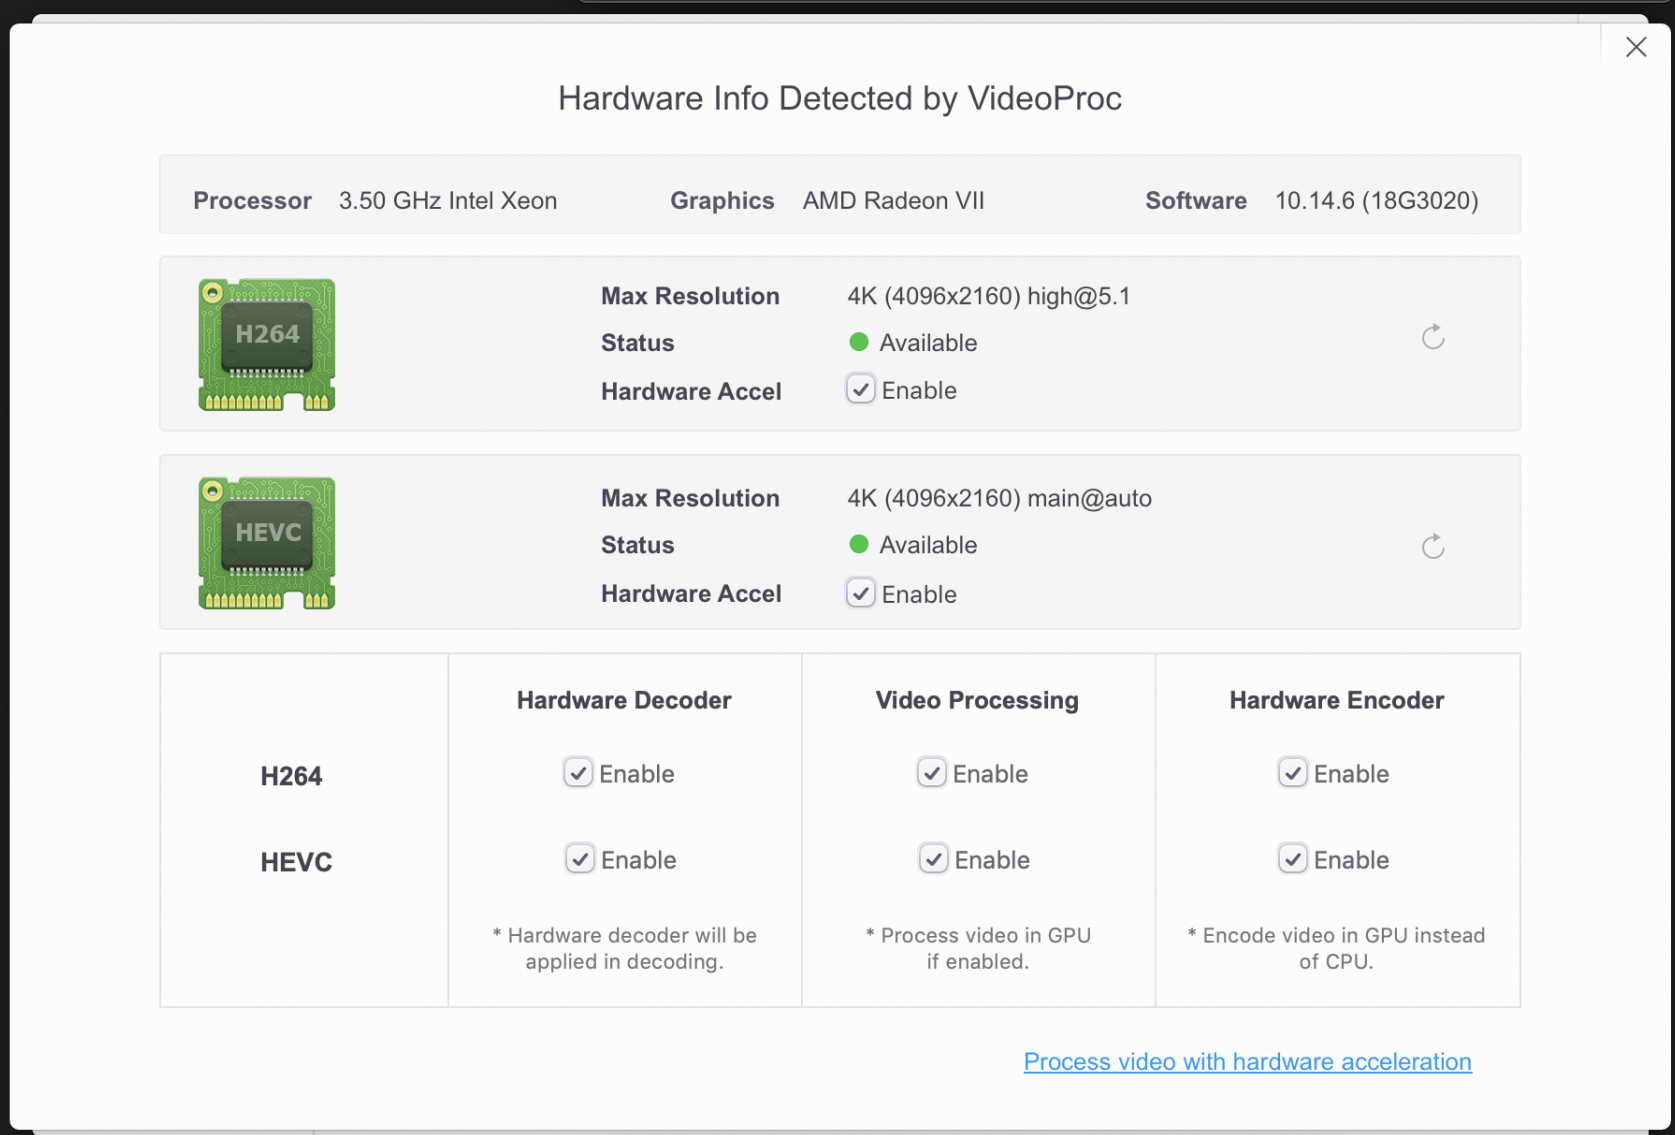Click the AMD Radeon VII graphics text

[x=893, y=201]
